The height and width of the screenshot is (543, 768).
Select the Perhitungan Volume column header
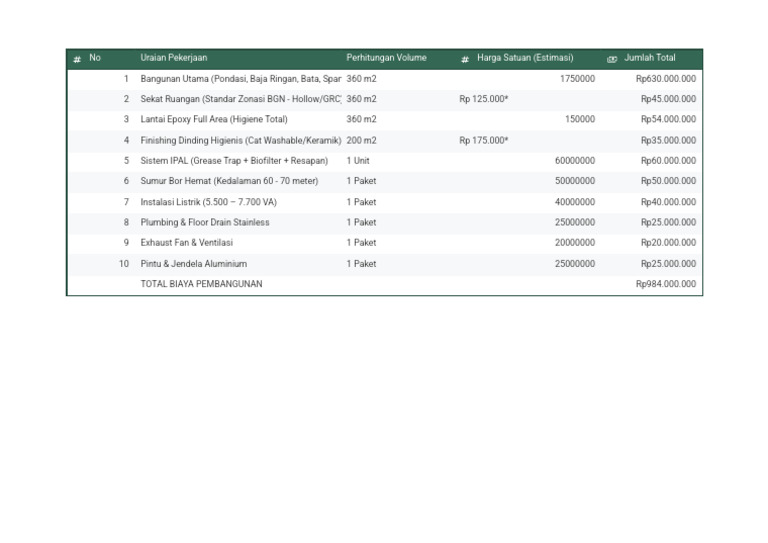[386, 58]
